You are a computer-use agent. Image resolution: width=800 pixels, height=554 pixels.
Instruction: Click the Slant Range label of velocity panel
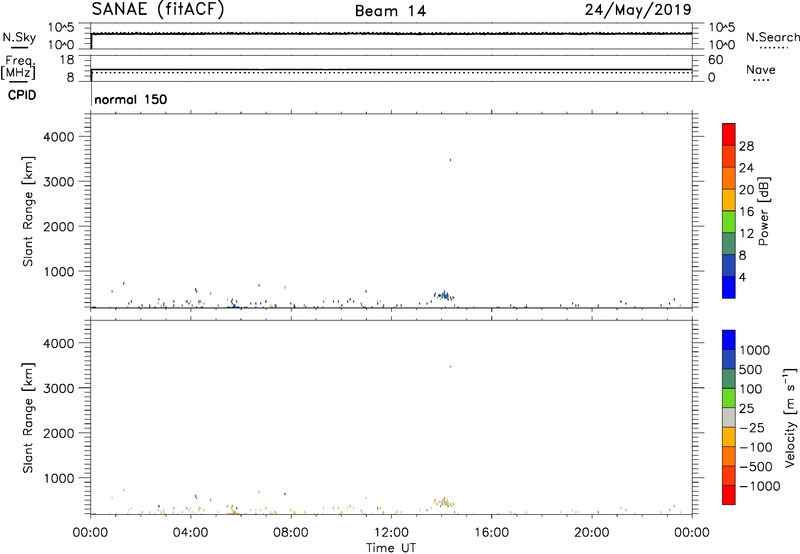click(28, 418)
